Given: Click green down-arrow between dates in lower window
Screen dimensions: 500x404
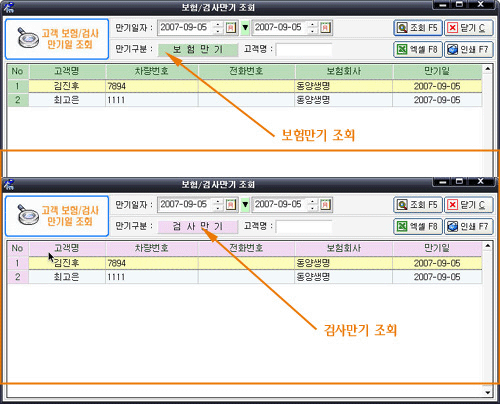Looking at the screenshot, I should coord(245,205).
